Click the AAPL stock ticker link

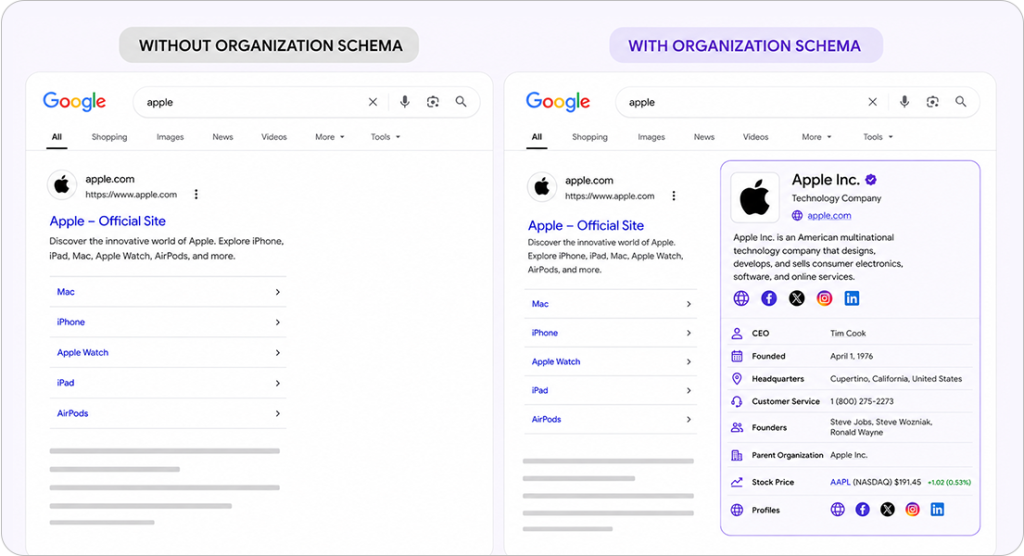point(840,482)
